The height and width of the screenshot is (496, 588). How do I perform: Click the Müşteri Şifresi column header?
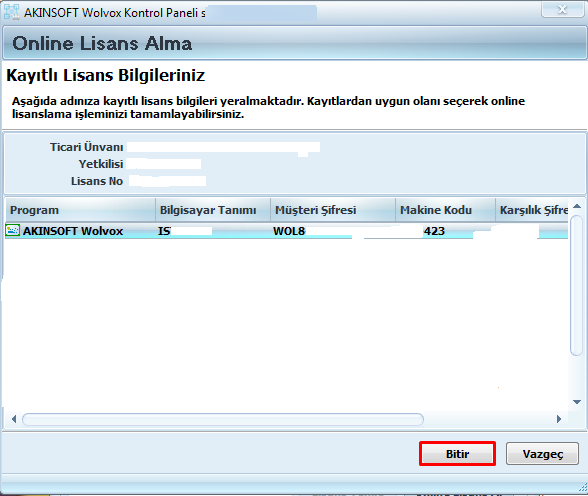point(333,210)
